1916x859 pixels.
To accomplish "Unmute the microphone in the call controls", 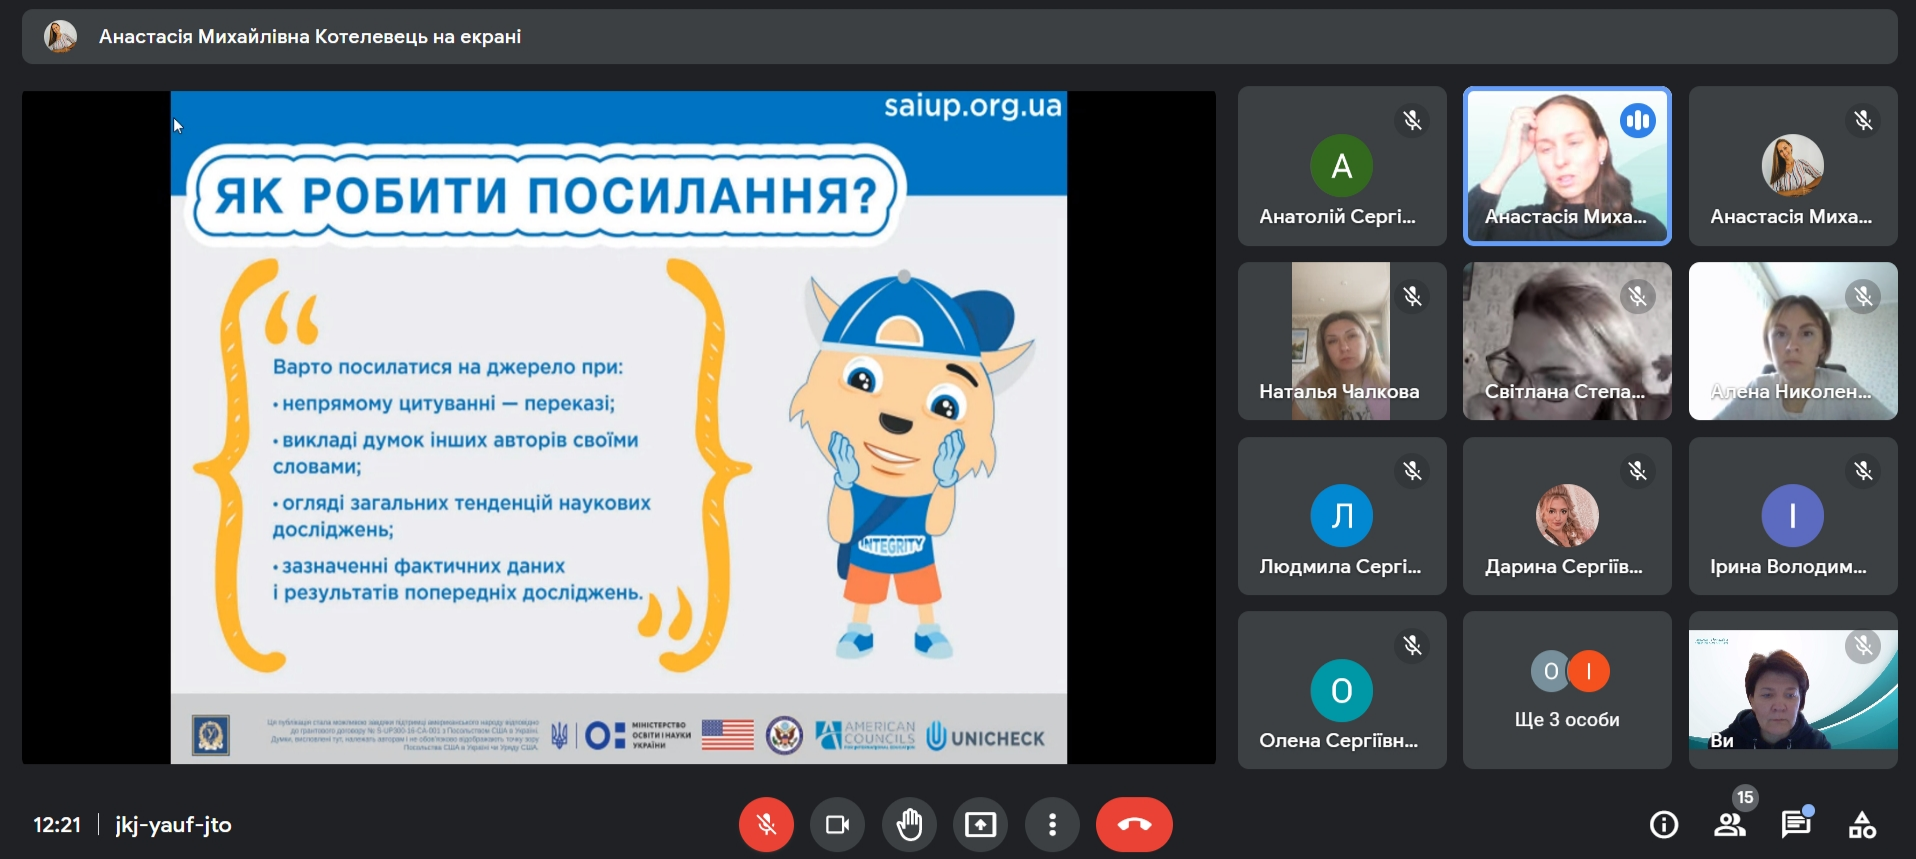I will pos(766,825).
